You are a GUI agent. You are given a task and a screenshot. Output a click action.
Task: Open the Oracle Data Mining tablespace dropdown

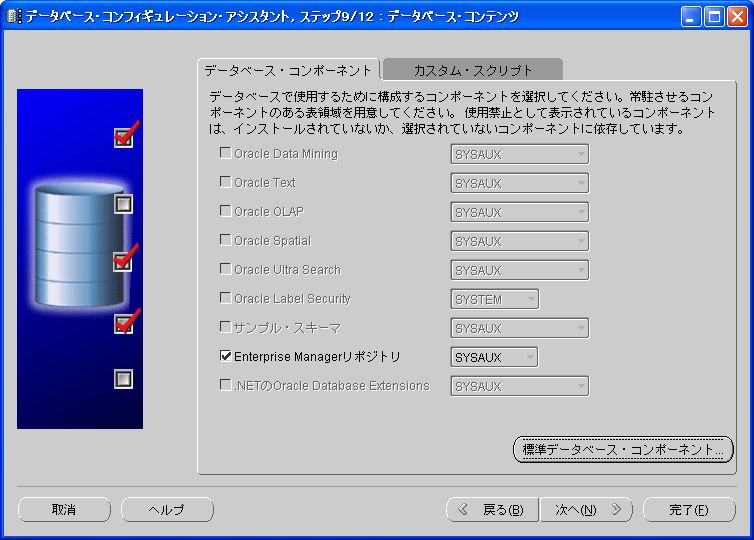tap(519, 154)
